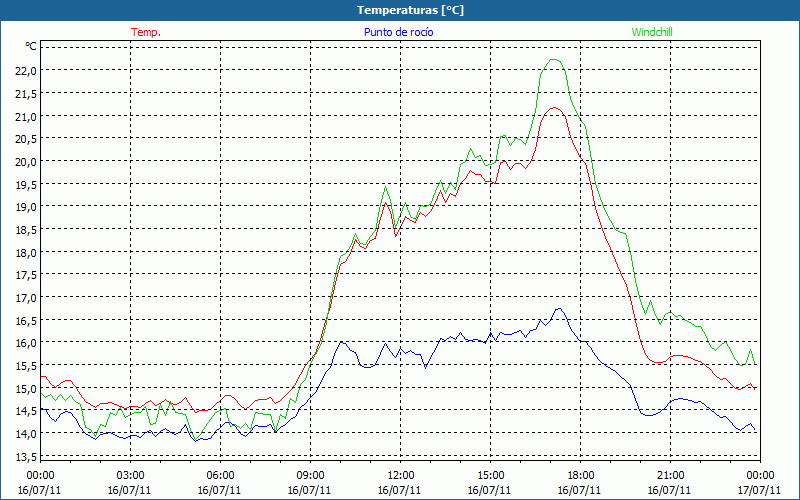
Task: Select the green 'Windchill' legend label
Action: coord(652,32)
